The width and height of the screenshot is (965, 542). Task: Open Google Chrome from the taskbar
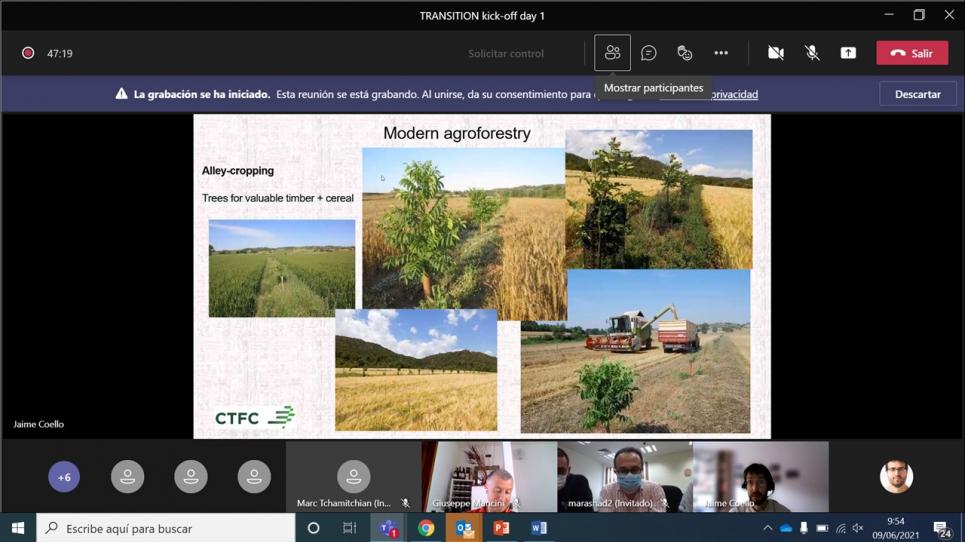(426, 528)
